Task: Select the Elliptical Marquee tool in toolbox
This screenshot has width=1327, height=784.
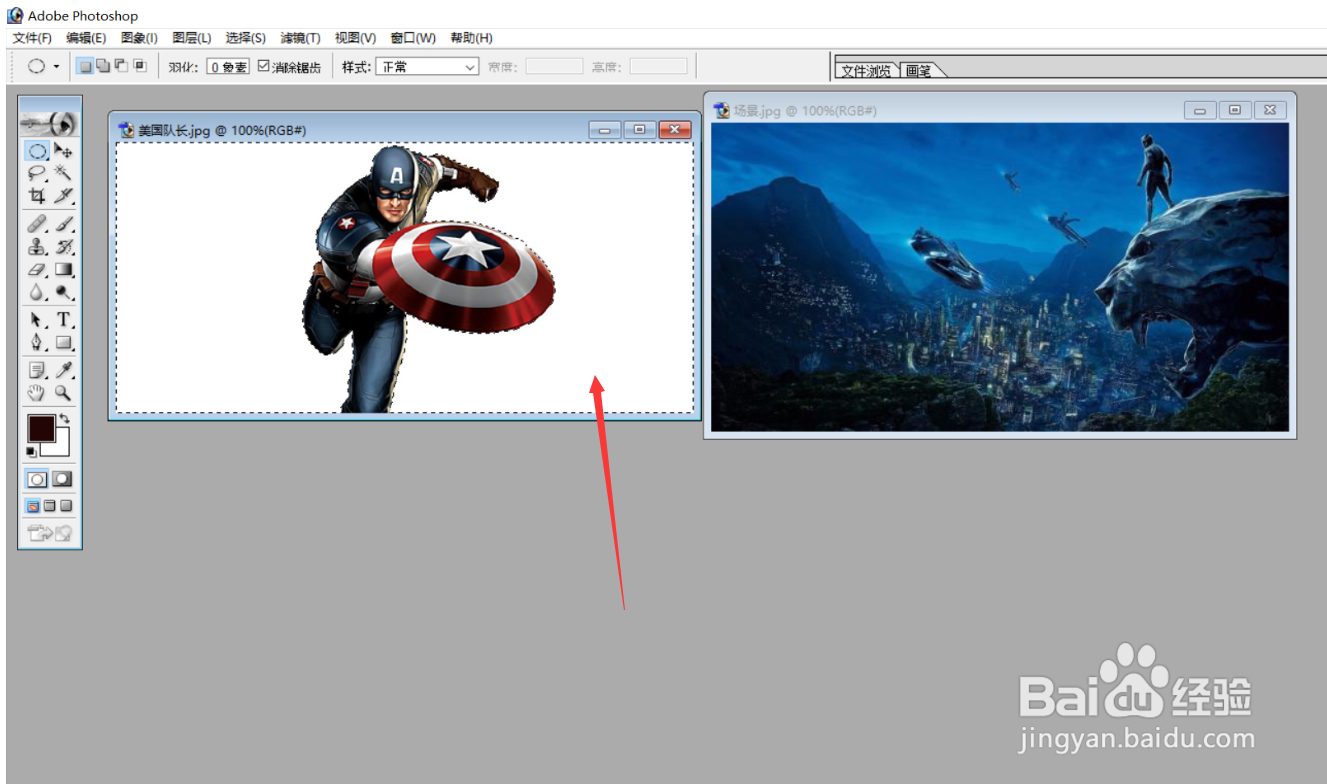Action: pyautogui.click(x=37, y=151)
